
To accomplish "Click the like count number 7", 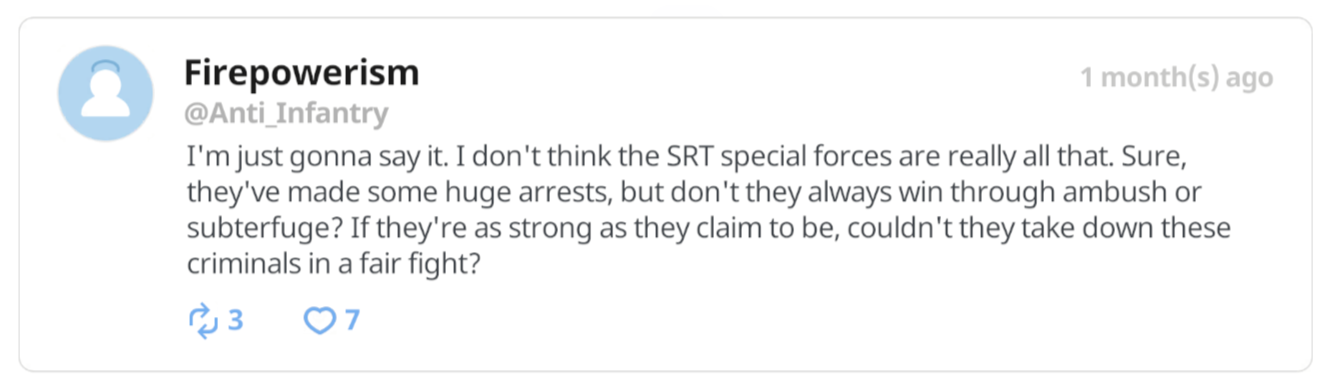I will (x=351, y=320).
